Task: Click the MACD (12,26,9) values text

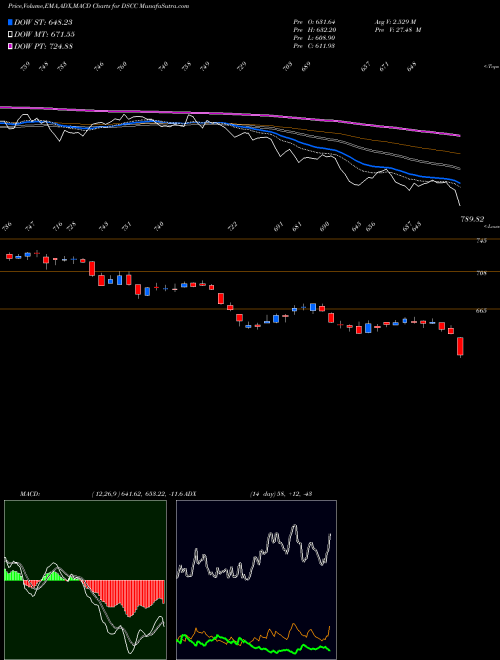Action: pyautogui.click(x=137, y=494)
